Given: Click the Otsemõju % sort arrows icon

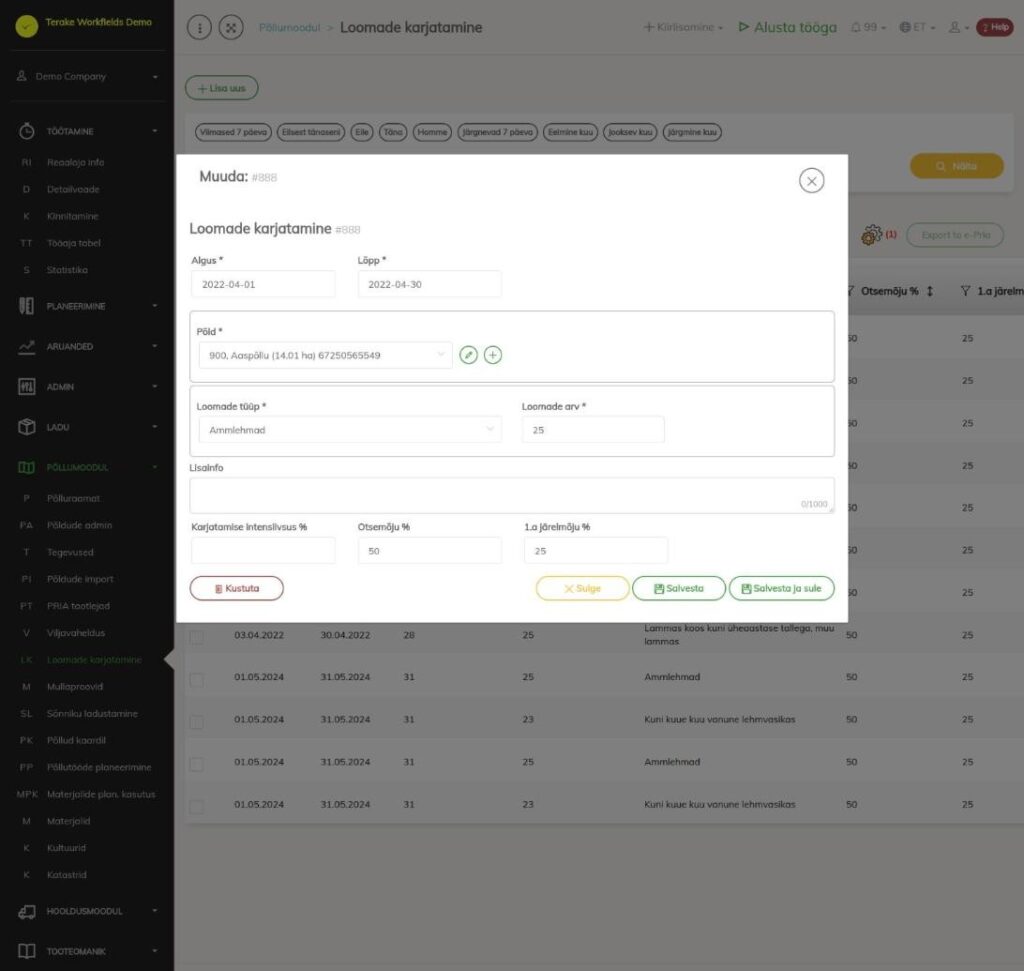Looking at the screenshot, I should pos(929,291).
